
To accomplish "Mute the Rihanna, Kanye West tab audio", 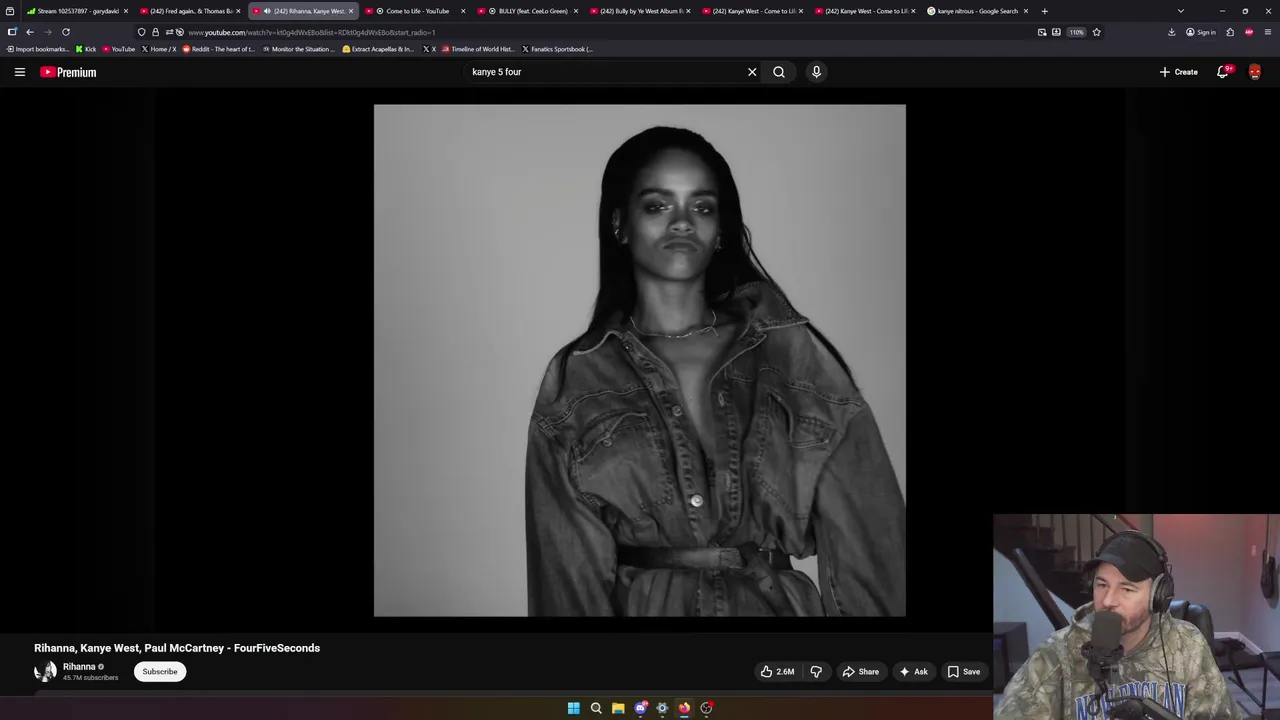I will pos(267,11).
